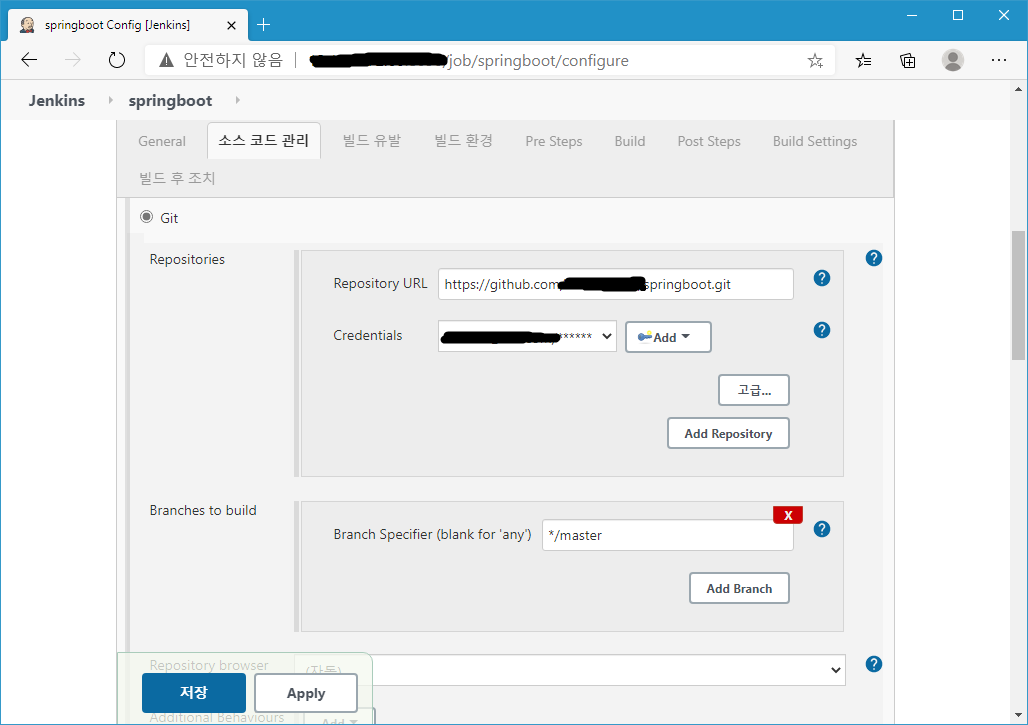Click the scrollbar down arrow
Image resolution: width=1028 pixels, height=725 pixels.
[x=1018, y=715]
